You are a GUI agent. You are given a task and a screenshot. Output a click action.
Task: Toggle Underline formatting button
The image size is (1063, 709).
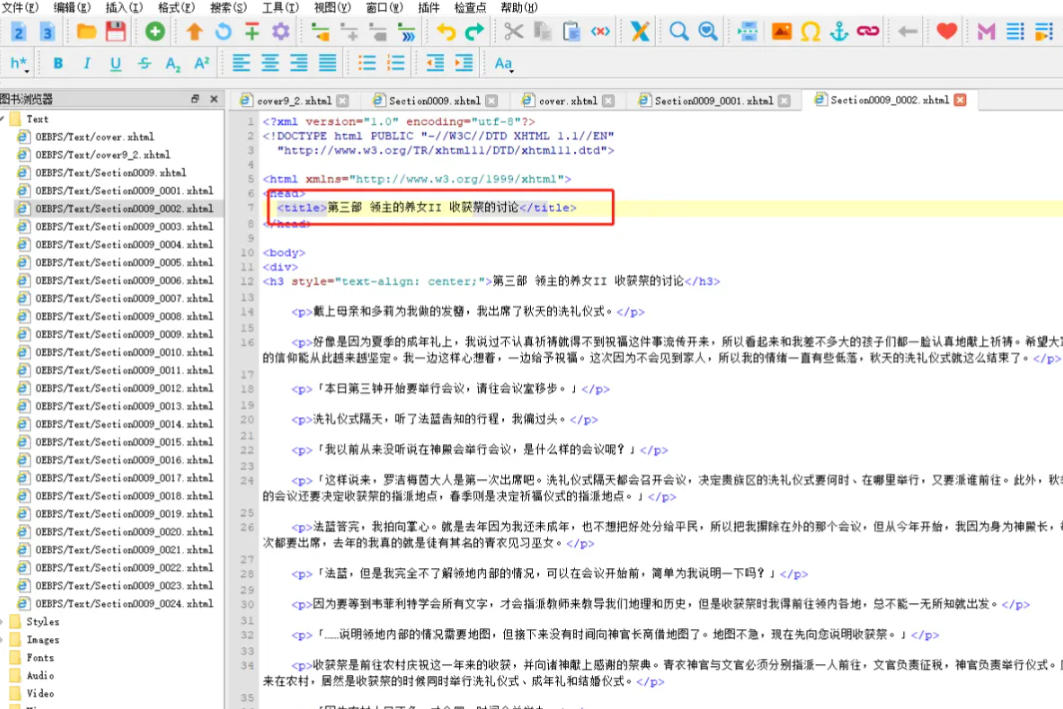(115, 63)
